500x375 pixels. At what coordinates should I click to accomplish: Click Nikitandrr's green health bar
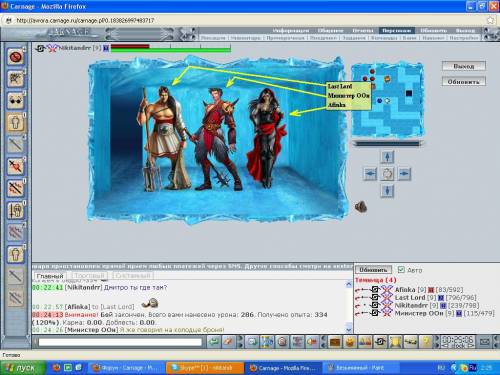[x=171, y=50]
